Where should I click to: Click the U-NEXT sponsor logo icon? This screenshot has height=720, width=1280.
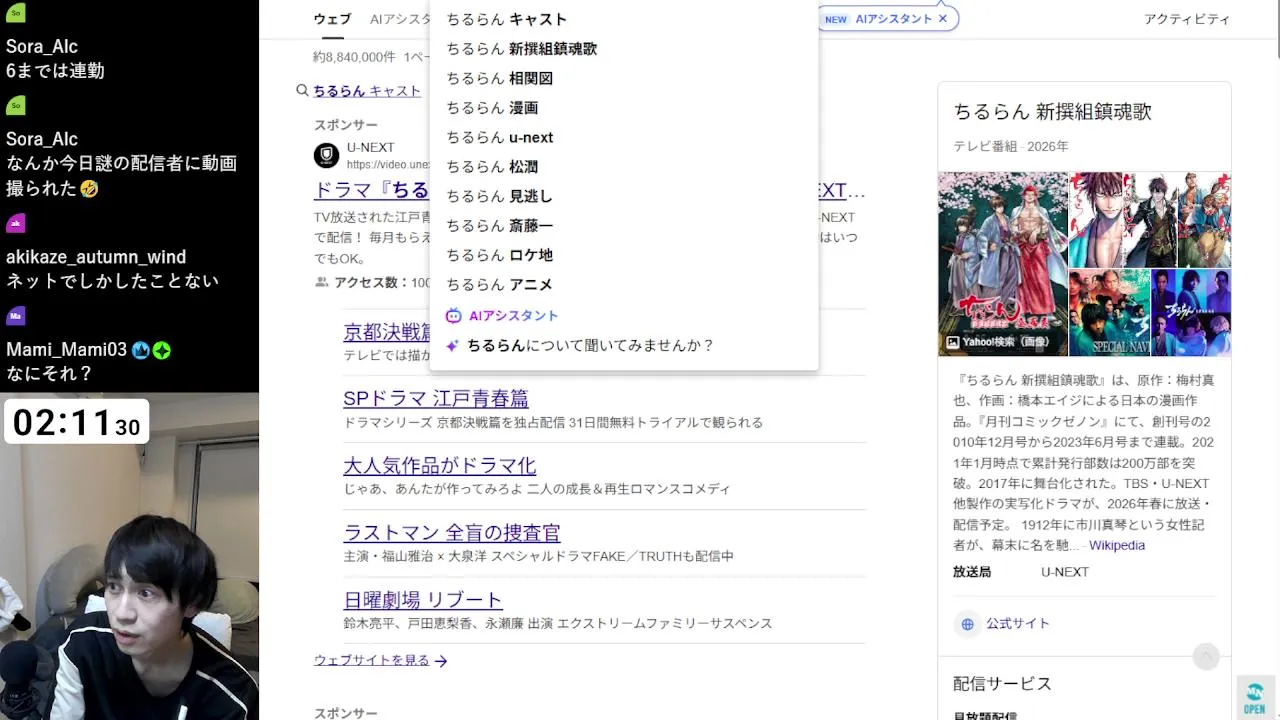(326, 155)
